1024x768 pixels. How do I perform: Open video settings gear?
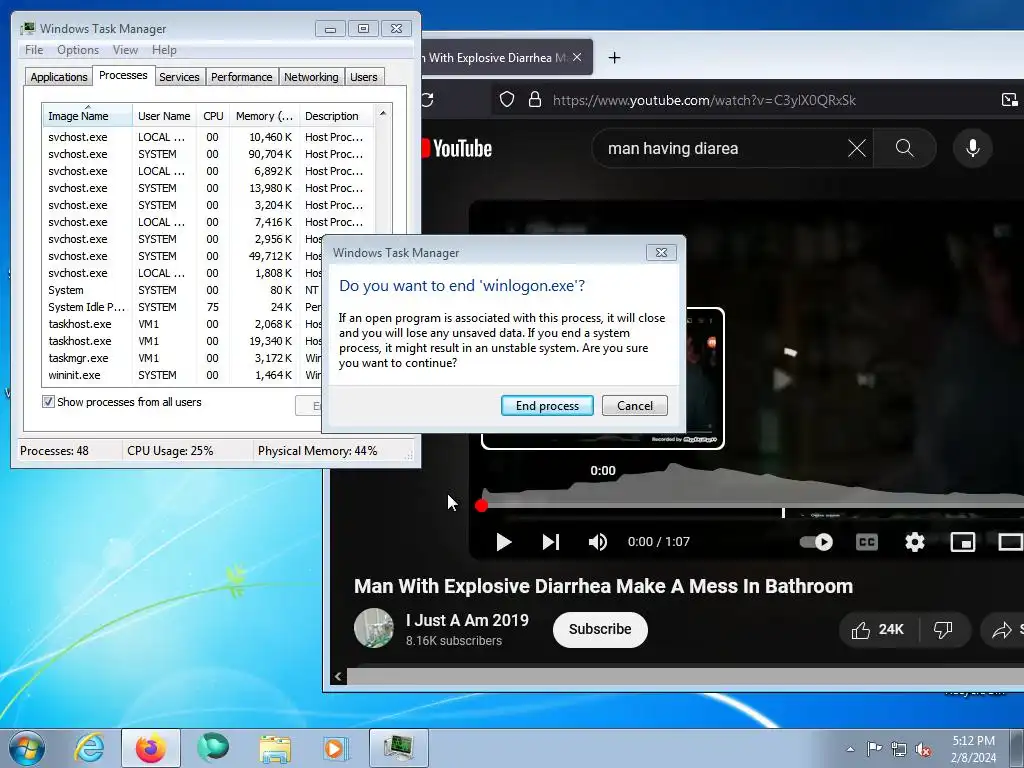(x=914, y=542)
